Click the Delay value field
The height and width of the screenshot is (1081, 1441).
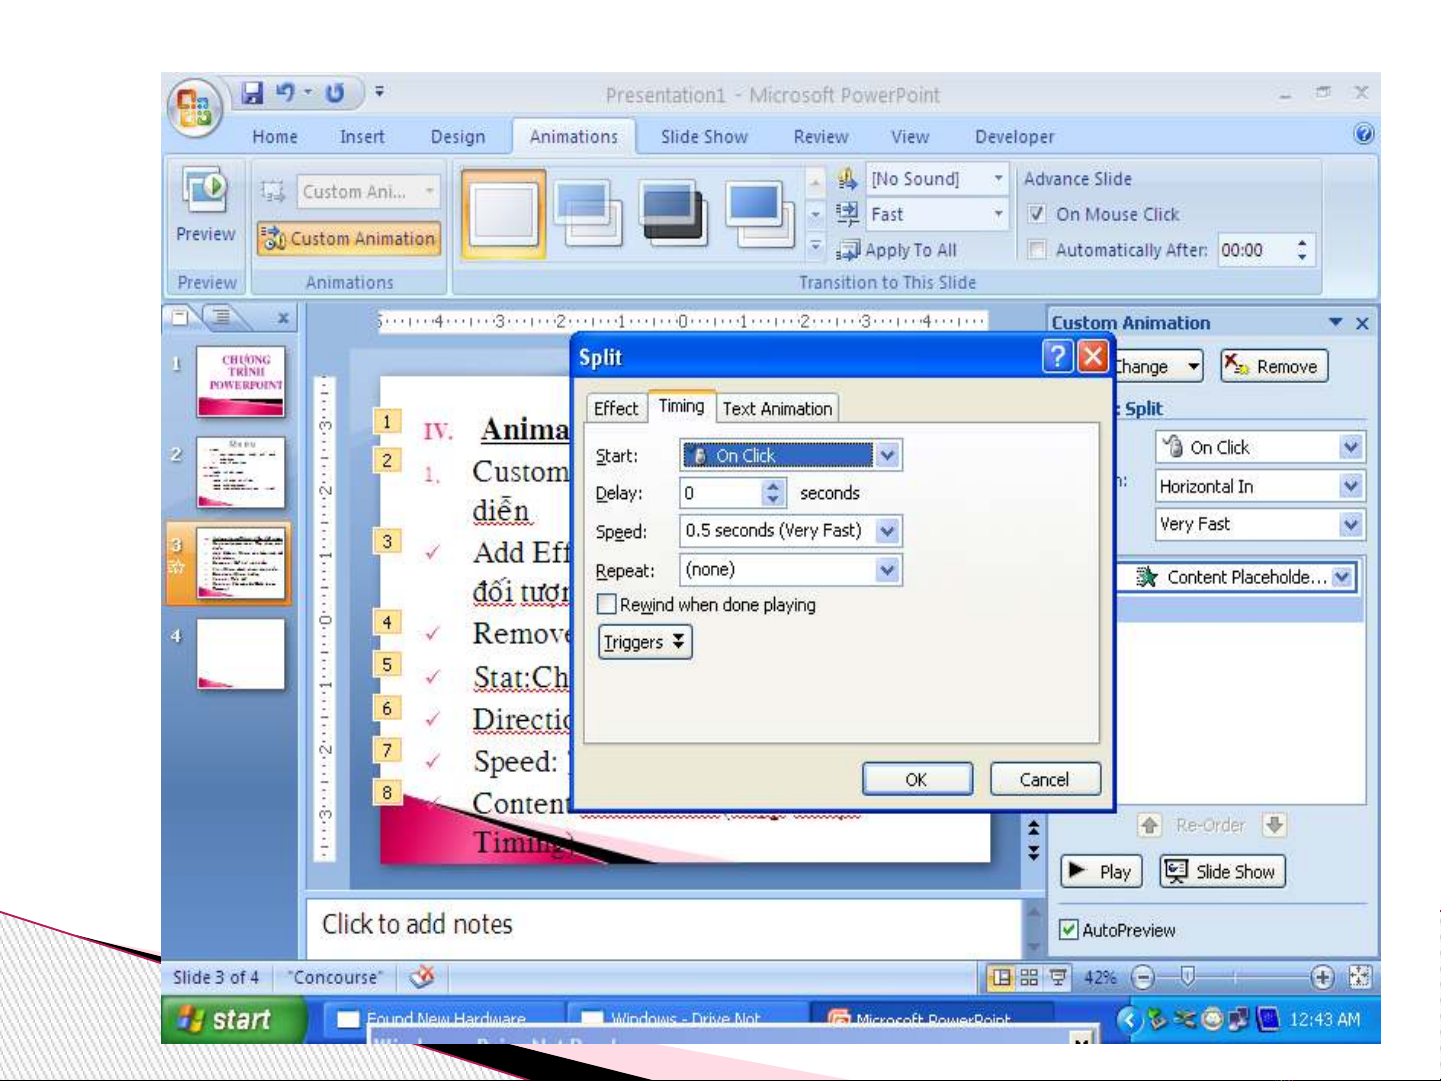click(x=721, y=493)
